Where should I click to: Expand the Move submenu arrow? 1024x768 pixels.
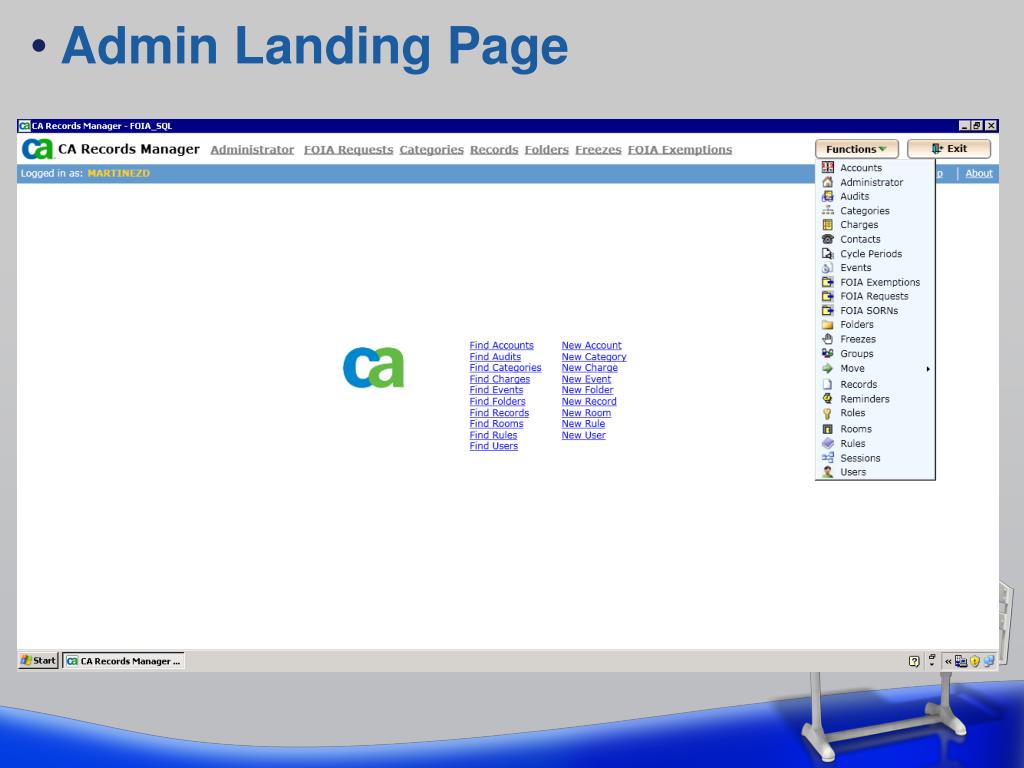(x=928, y=369)
